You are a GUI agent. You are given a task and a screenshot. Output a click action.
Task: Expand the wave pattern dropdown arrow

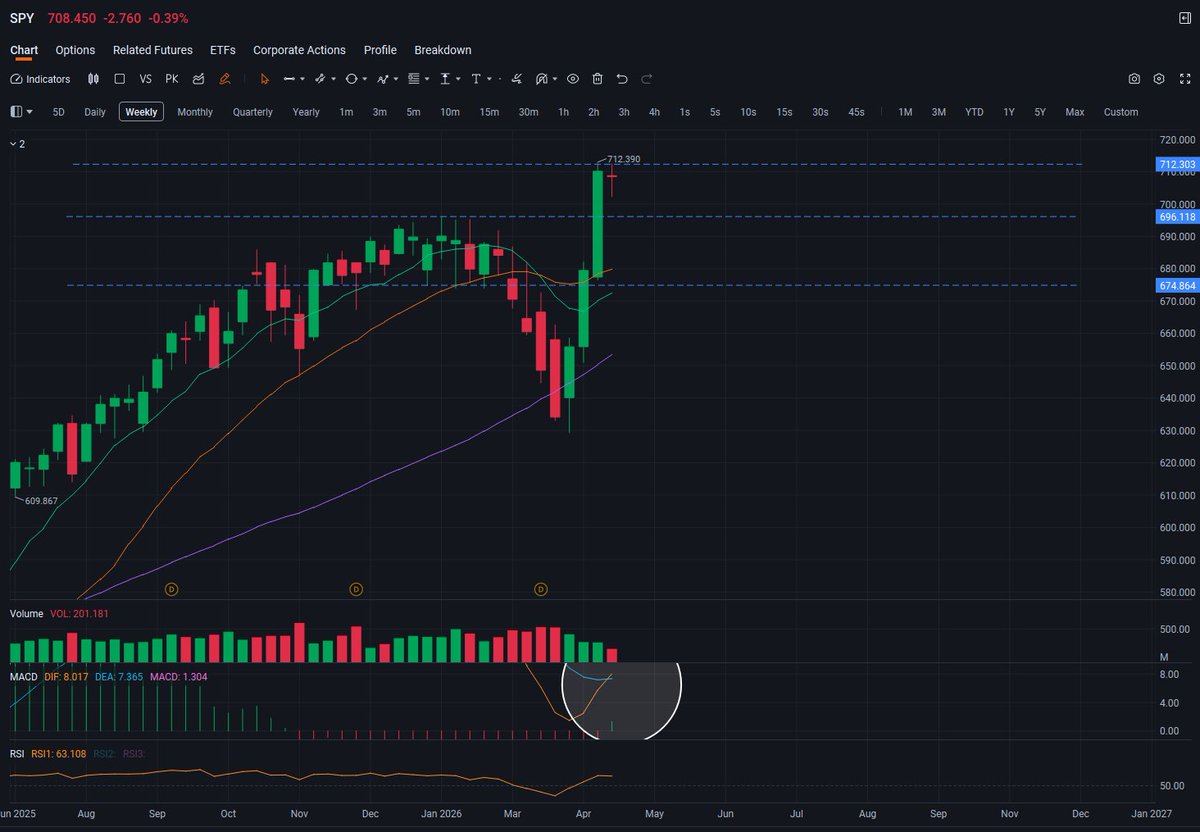tap(396, 79)
